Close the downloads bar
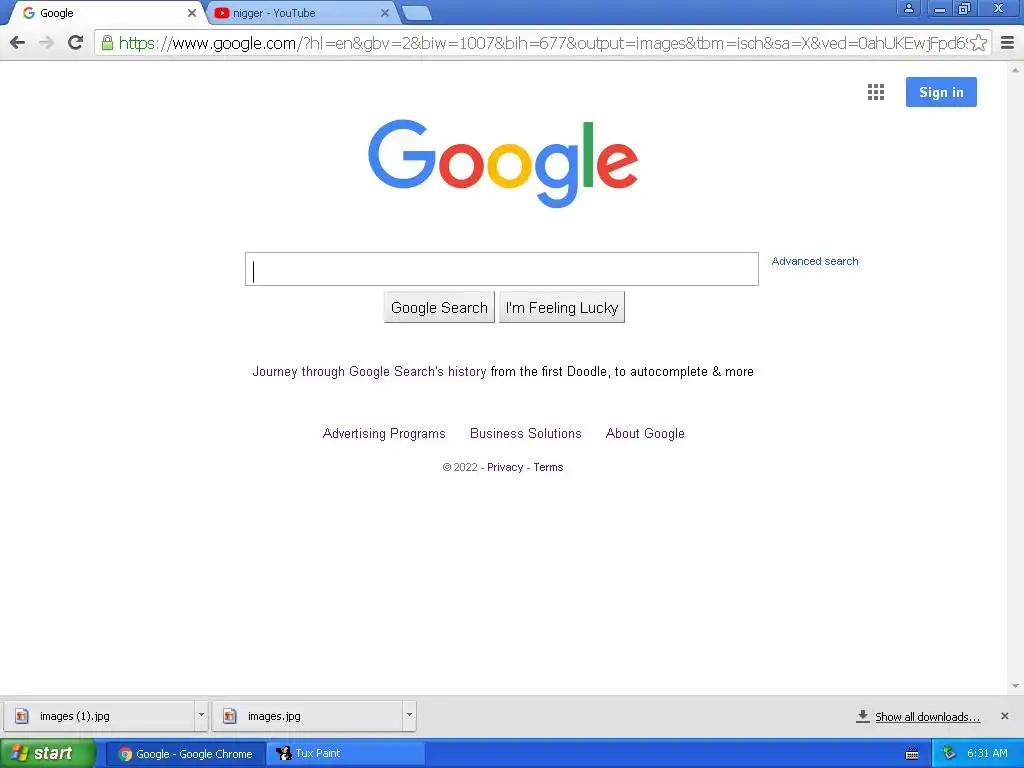 click(x=1005, y=716)
